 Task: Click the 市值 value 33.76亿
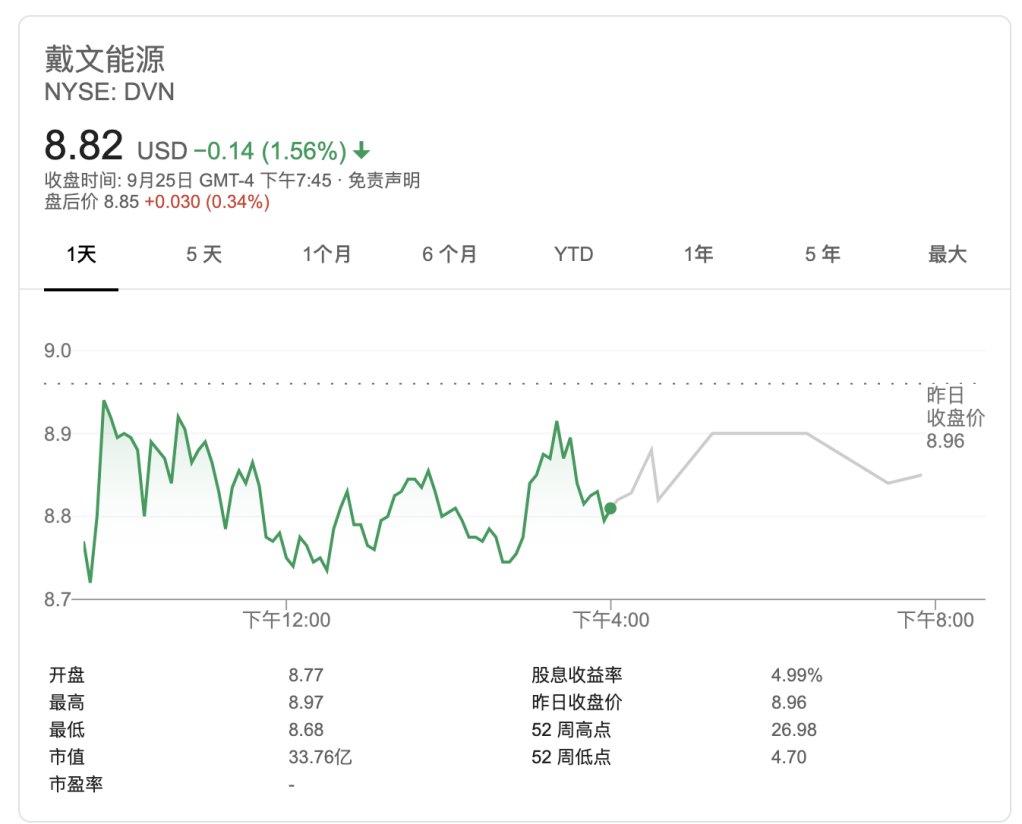[320, 757]
